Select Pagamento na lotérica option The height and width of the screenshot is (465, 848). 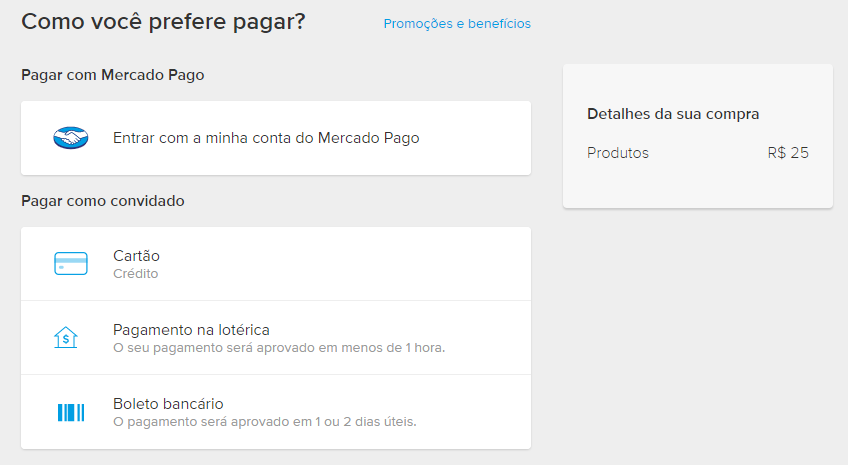(x=191, y=330)
